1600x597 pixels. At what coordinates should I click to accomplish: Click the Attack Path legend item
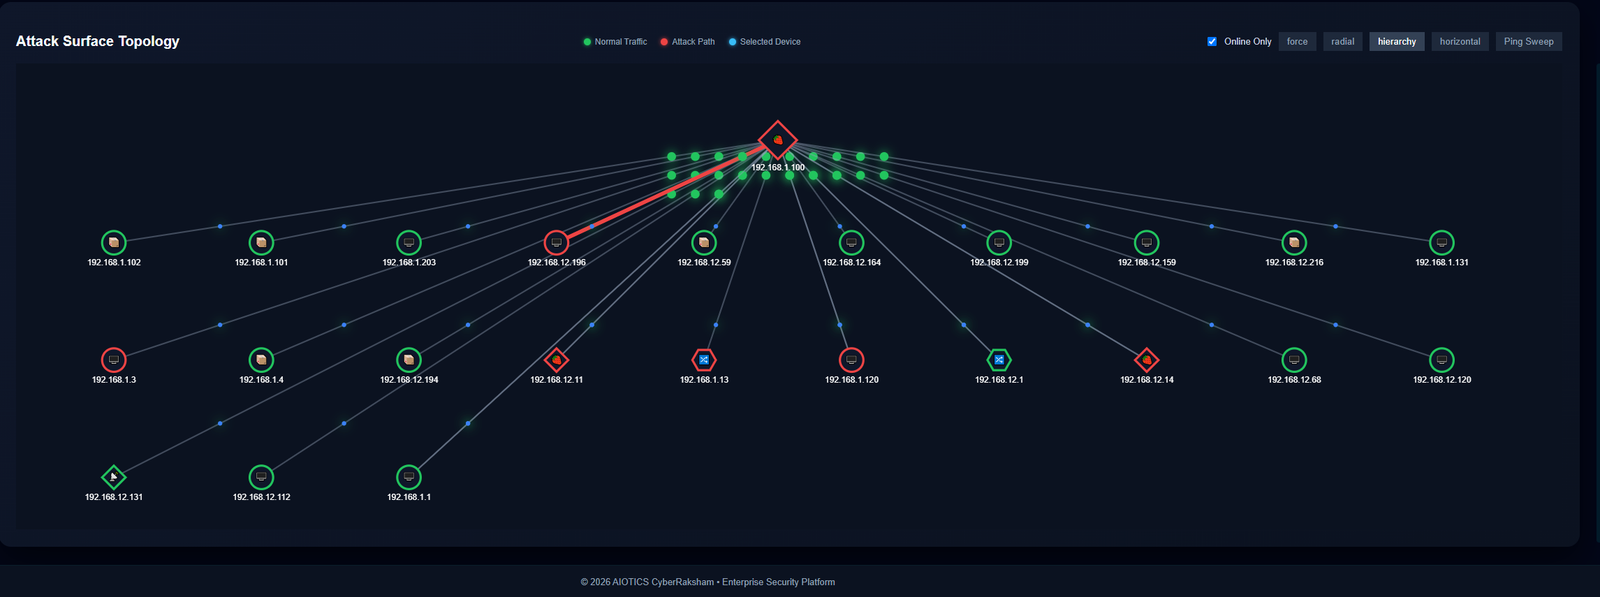[x=688, y=42]
